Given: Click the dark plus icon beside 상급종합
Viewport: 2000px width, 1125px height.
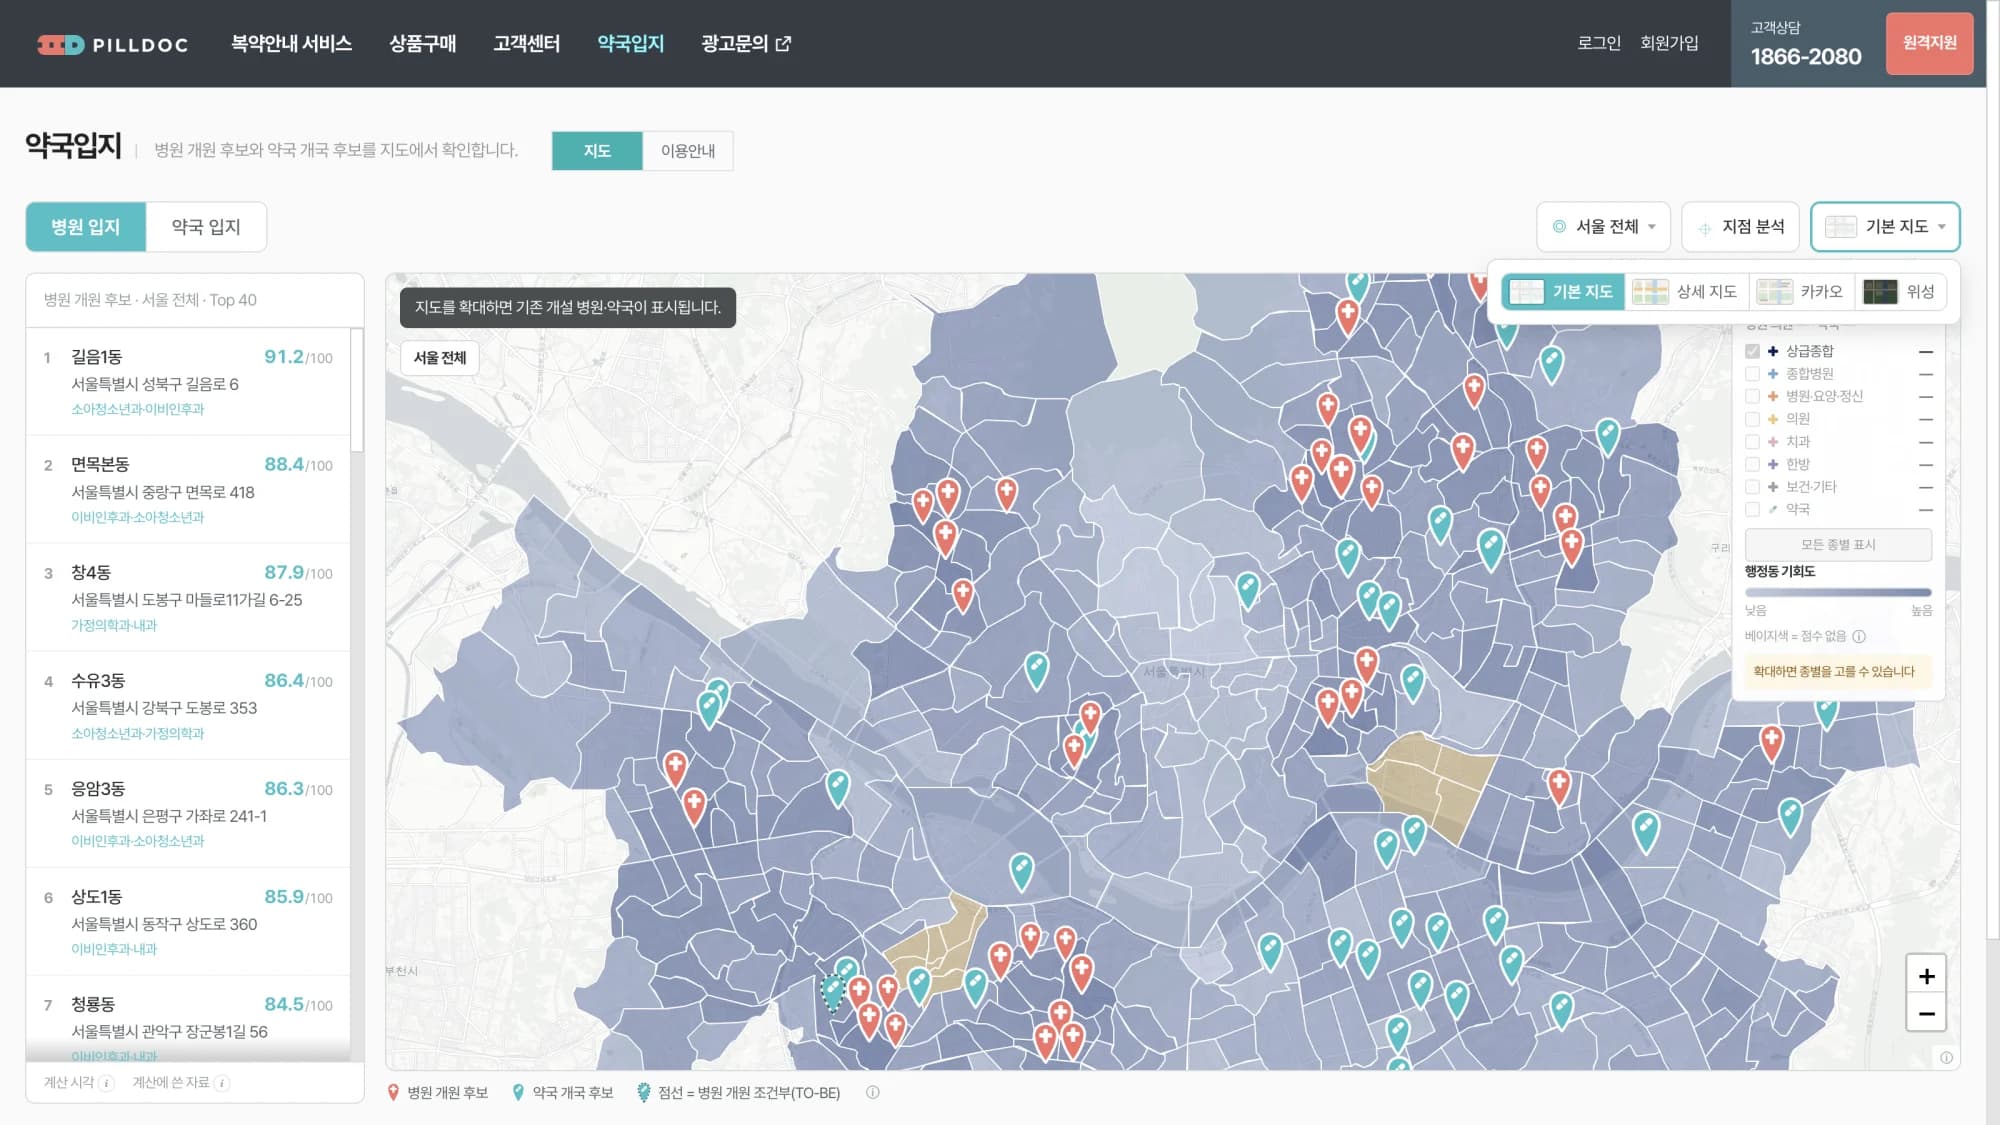Looking at the screenshot, I should [x=1773, y=351].
